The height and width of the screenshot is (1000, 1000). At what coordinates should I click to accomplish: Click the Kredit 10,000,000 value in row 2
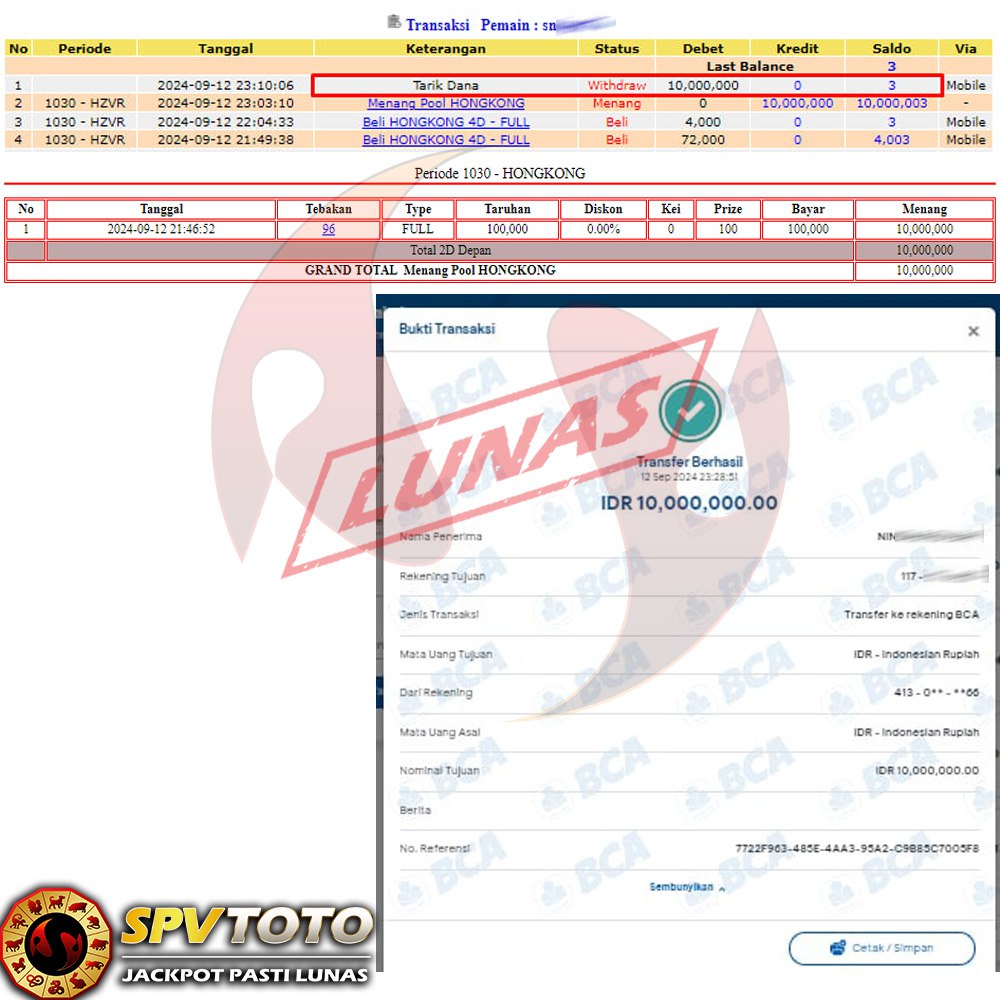coord(797,104)
